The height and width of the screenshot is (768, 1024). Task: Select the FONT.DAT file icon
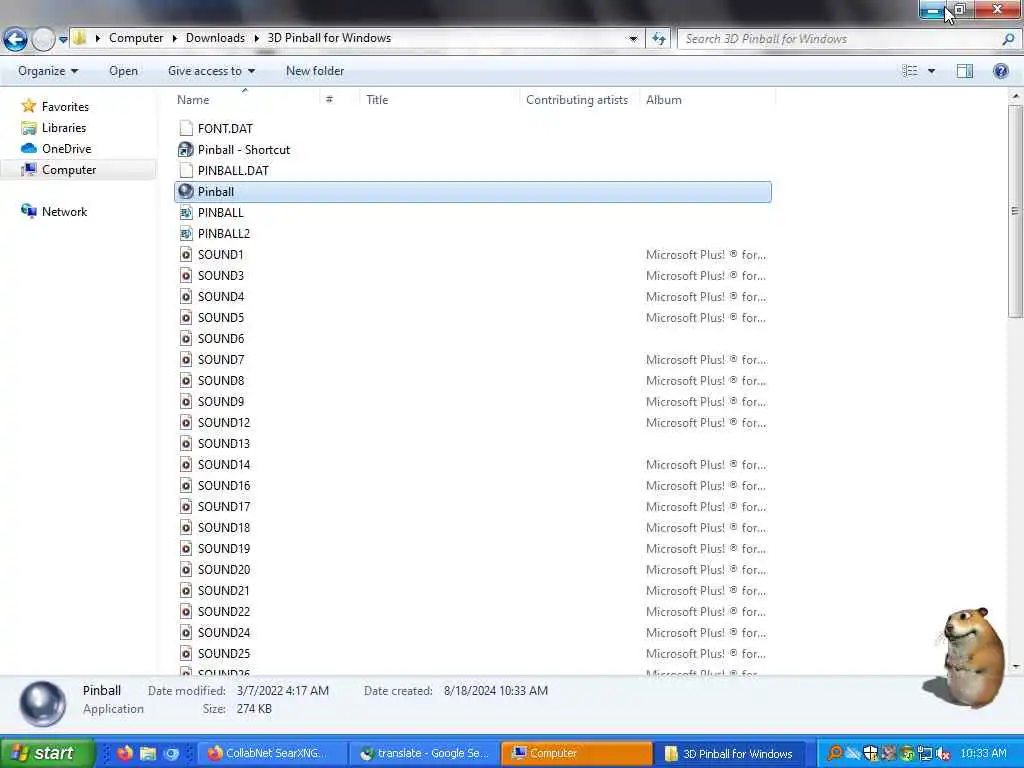click(x=186, y=129)
